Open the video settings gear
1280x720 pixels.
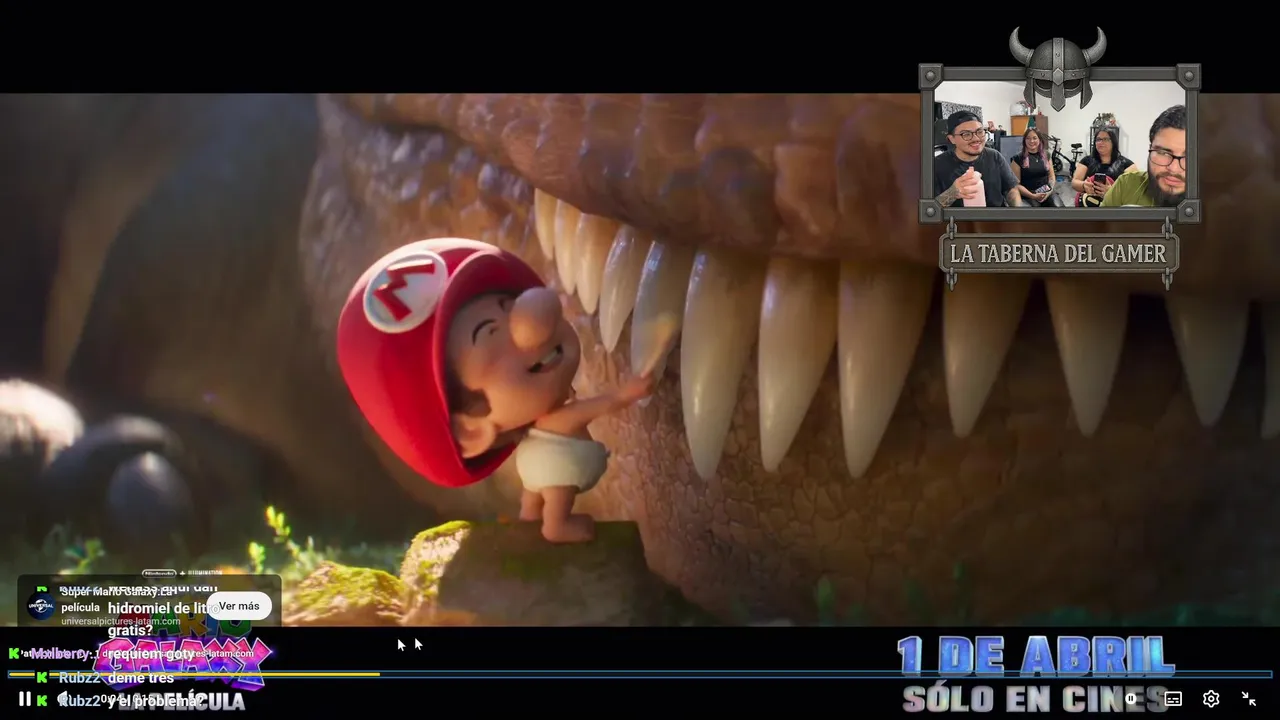click(x=1211, y=699)
